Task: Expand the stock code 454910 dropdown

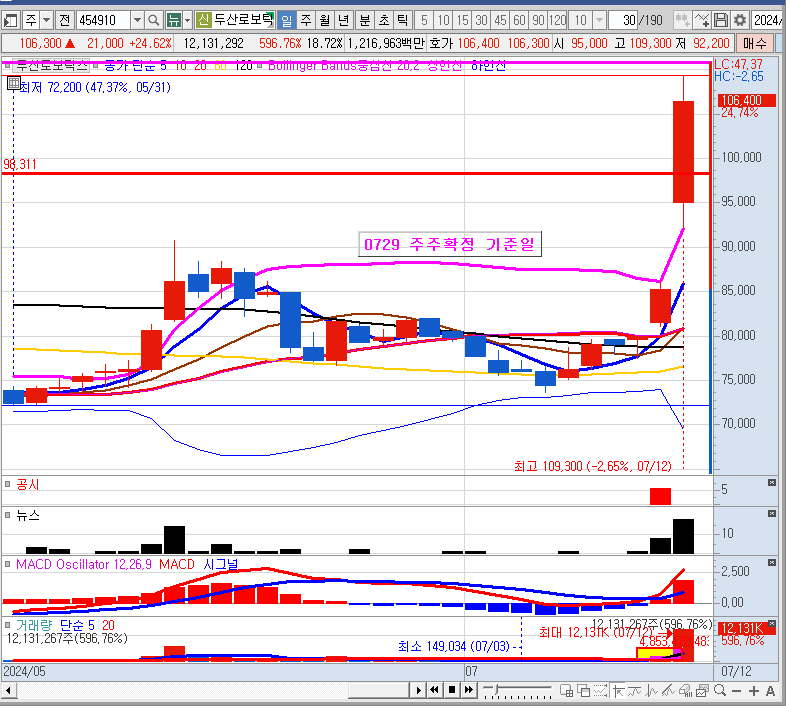Action: click(x=137, y=21)
